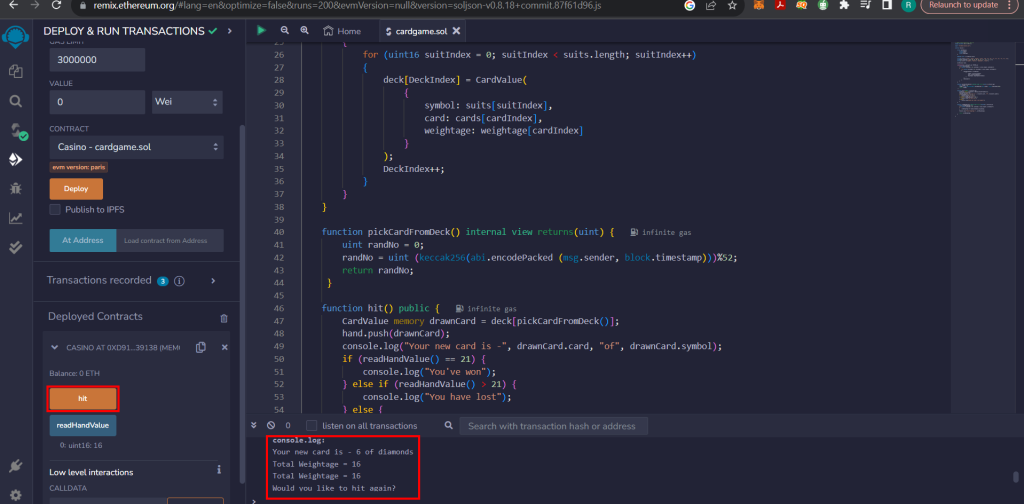This screenshot has width=1024, height=504.
Task: Click the orange hit function button
Action: tap(83, 398)
